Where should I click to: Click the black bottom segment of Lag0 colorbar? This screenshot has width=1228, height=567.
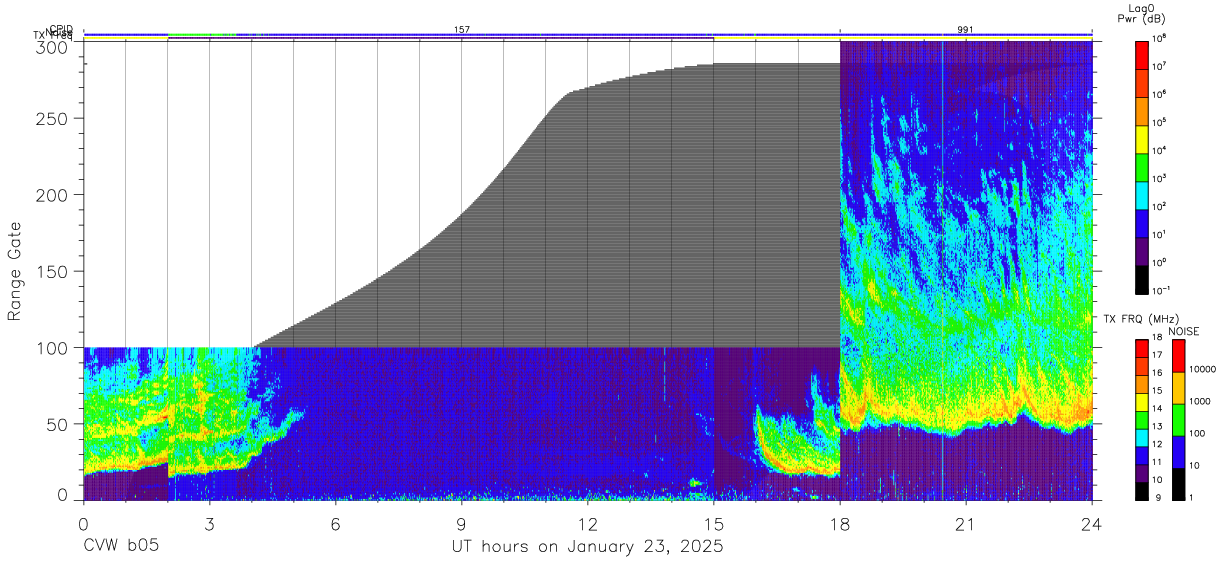(x=1143, y=279)
